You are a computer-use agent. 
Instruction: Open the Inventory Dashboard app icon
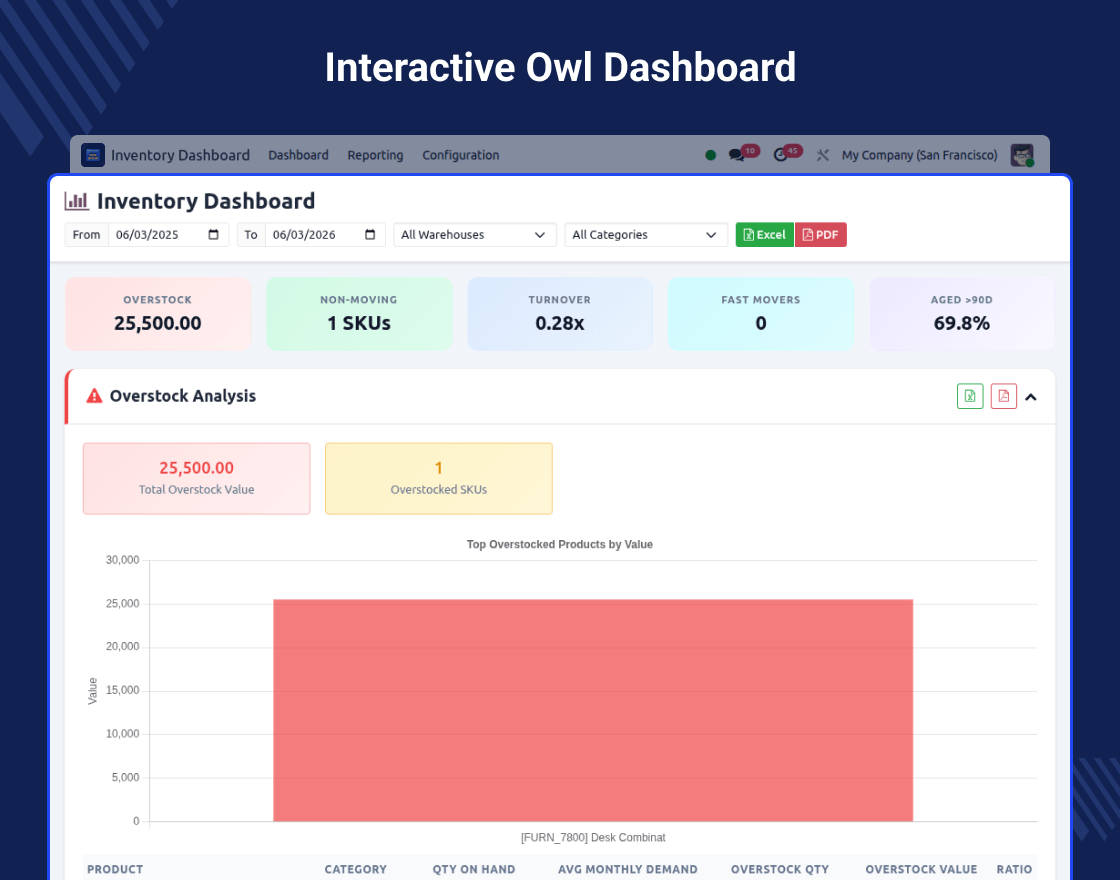coord(93,155)
